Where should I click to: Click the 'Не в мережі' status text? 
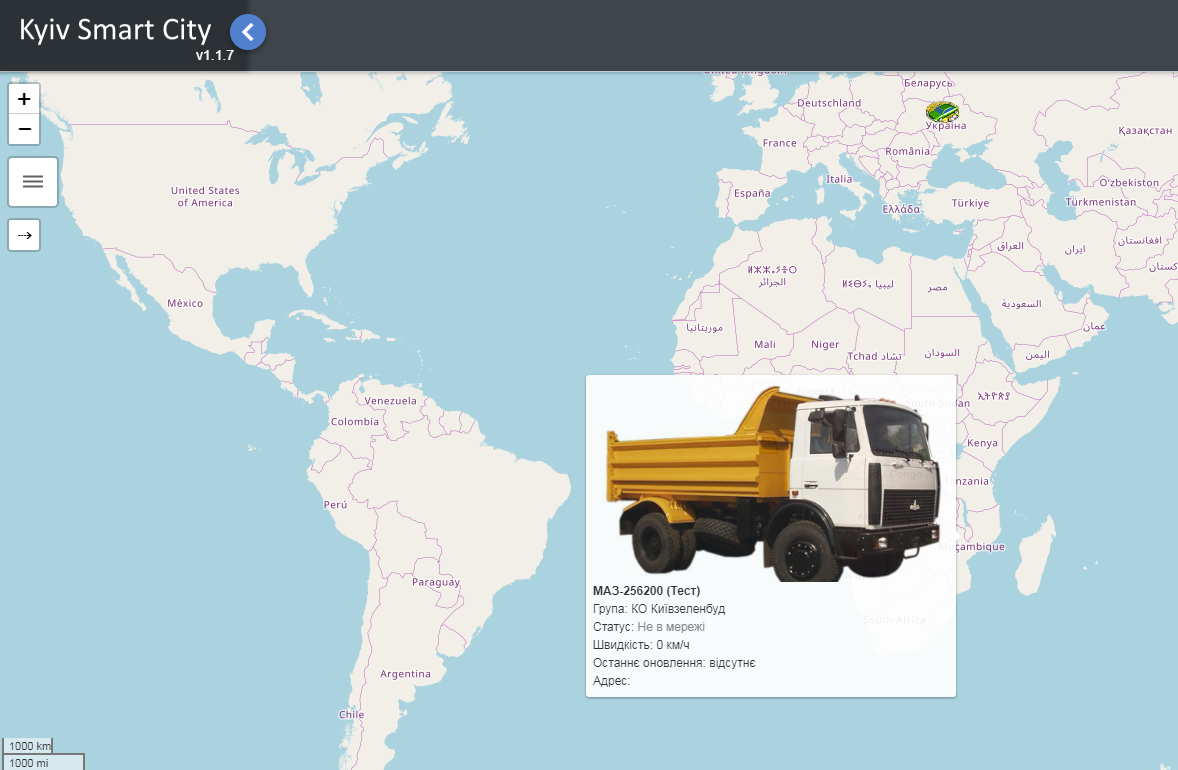coord(671,627)
